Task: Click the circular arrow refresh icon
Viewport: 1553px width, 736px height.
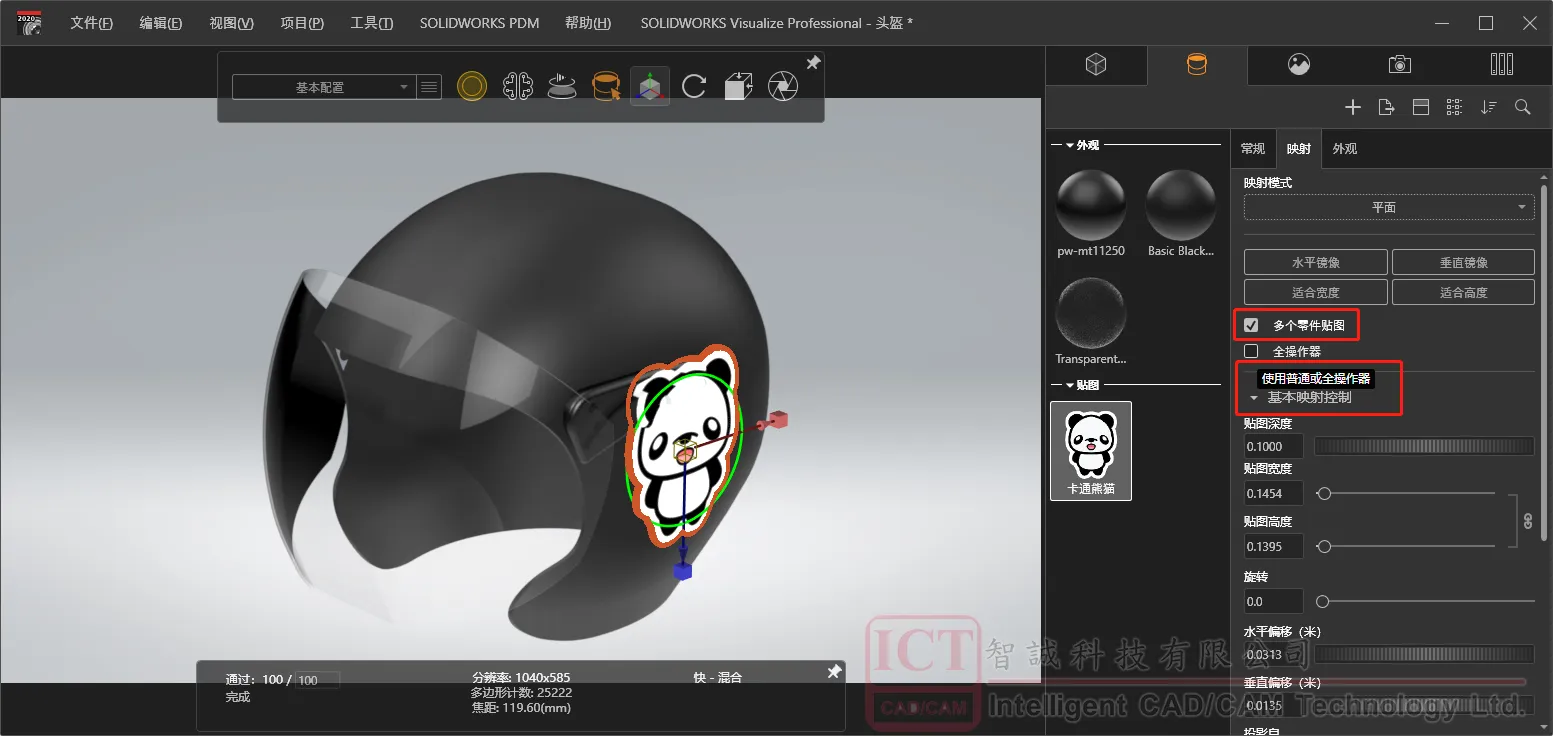Action: click(694, 87)
